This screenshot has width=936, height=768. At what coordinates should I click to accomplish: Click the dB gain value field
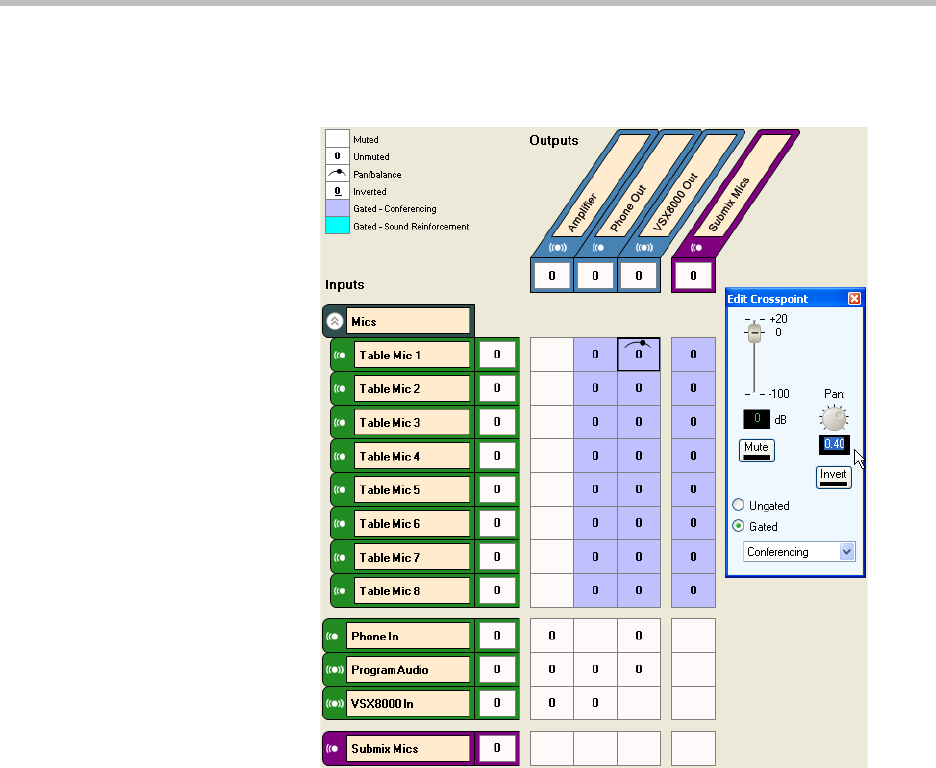757,418
